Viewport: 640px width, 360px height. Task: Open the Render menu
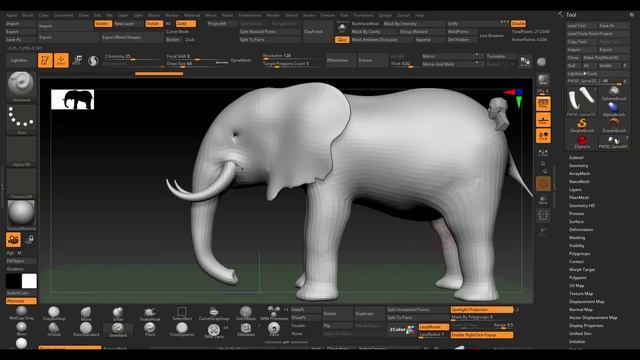coord(273,15)
